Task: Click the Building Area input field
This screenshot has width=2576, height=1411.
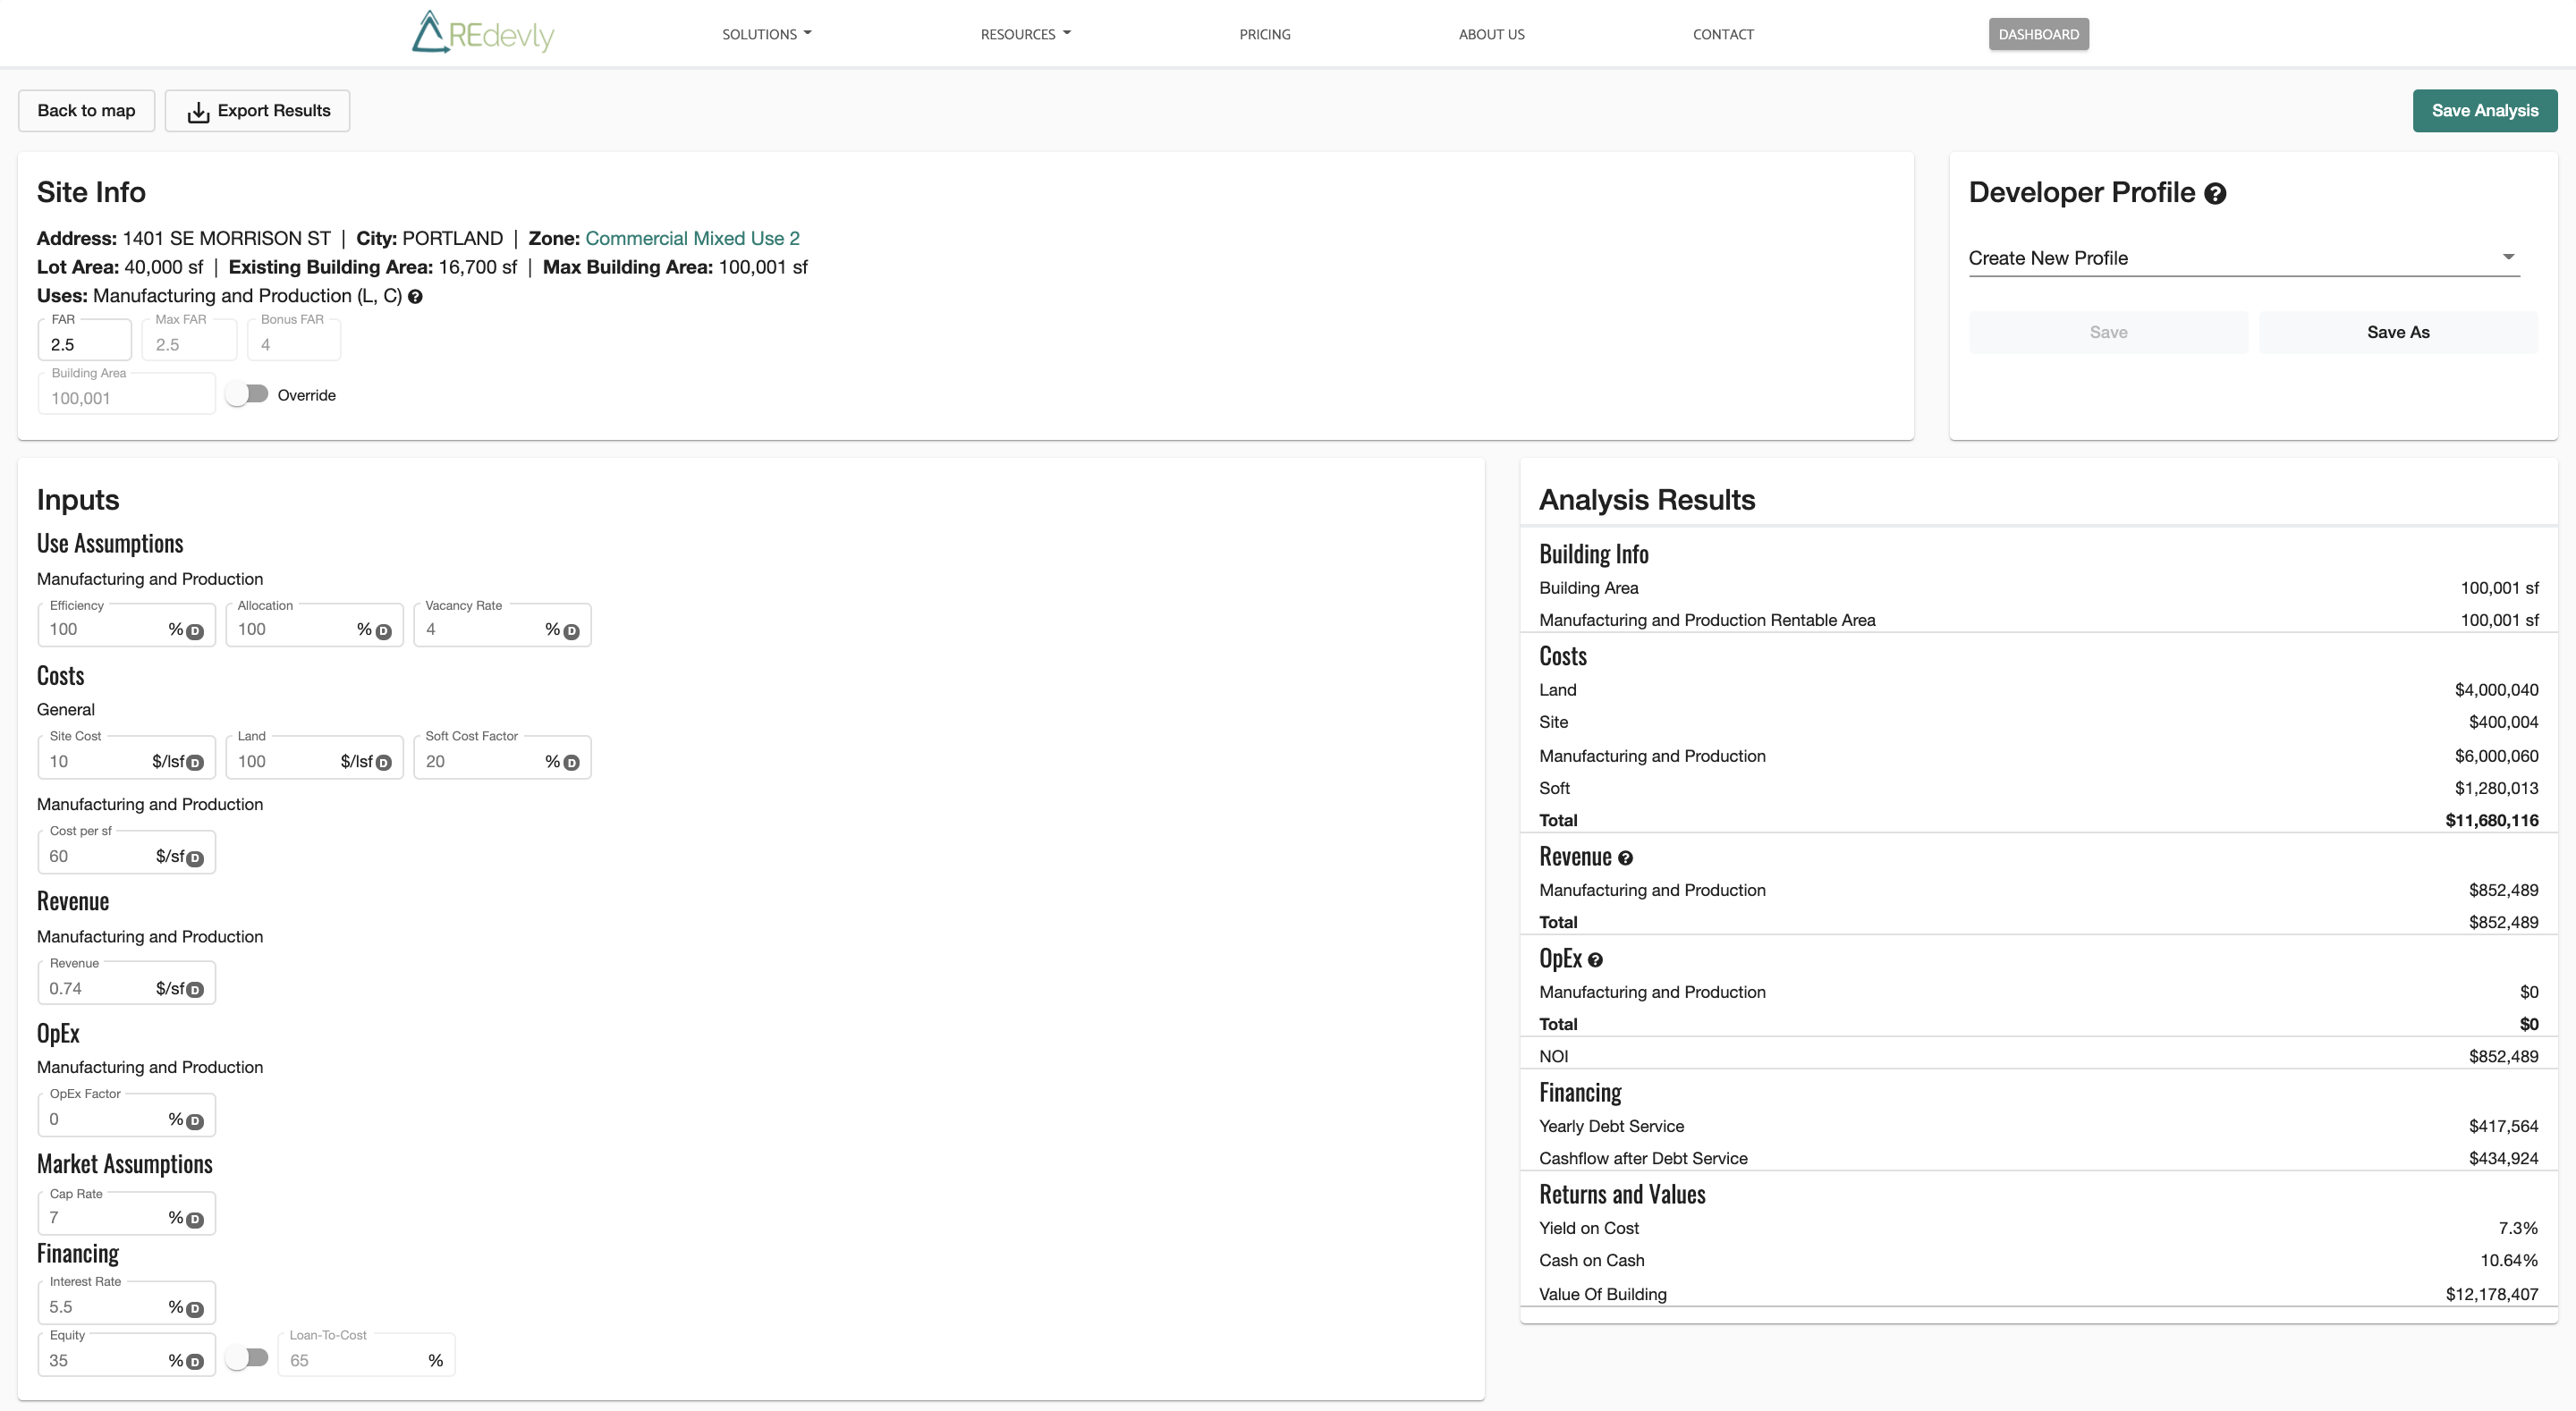Action: pyautogui.click(x=126, y=394)
